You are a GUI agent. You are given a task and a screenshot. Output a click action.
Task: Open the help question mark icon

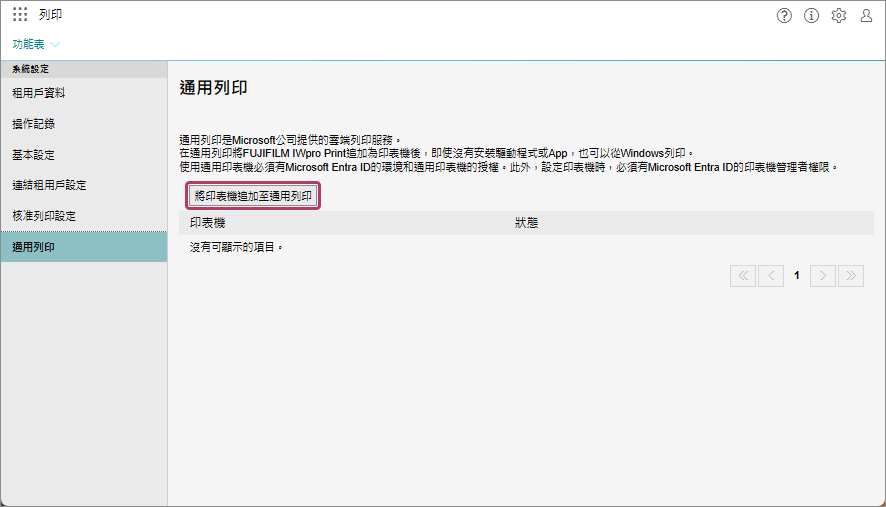[x=784, y=15]
